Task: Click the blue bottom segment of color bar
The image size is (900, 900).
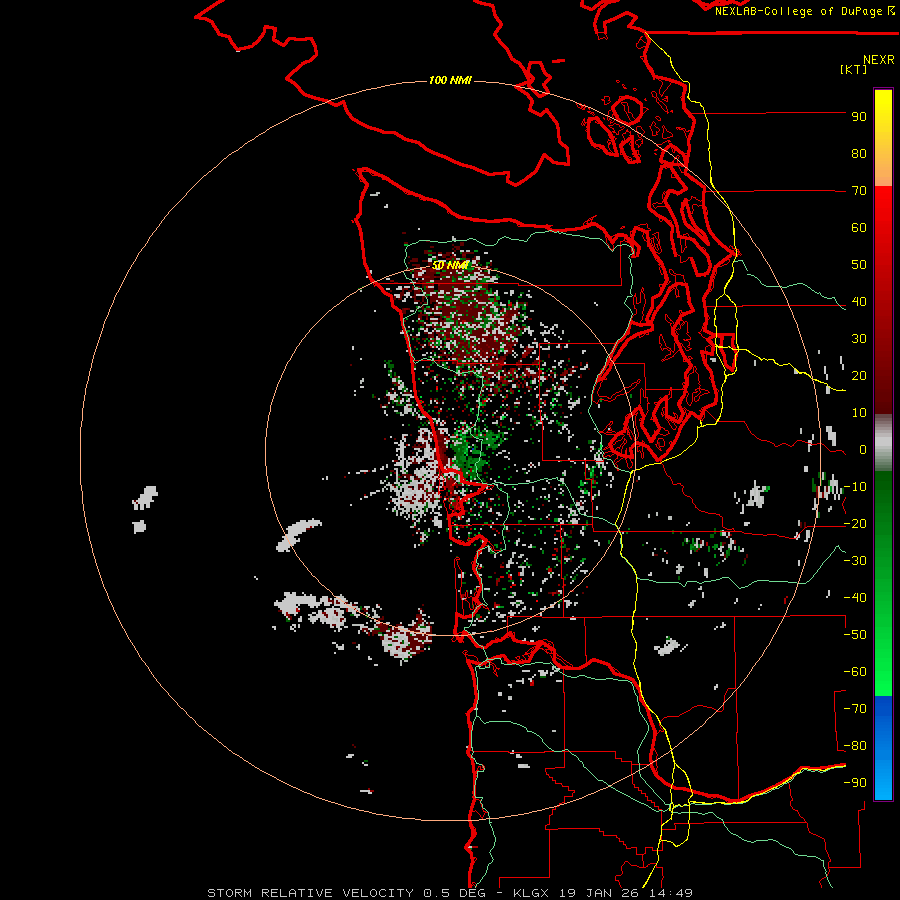Action: [x=883, y=748]
